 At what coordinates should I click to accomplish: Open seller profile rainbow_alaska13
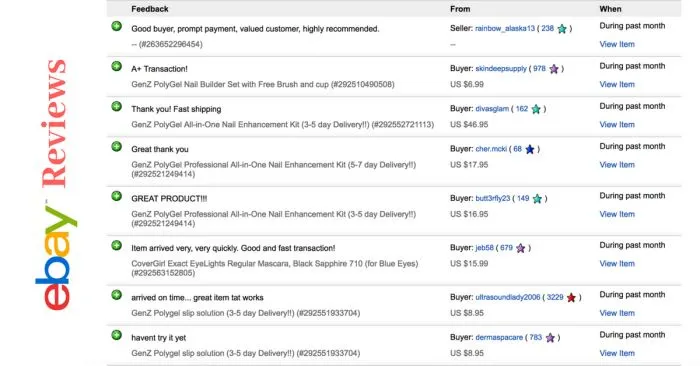(505, 29)
